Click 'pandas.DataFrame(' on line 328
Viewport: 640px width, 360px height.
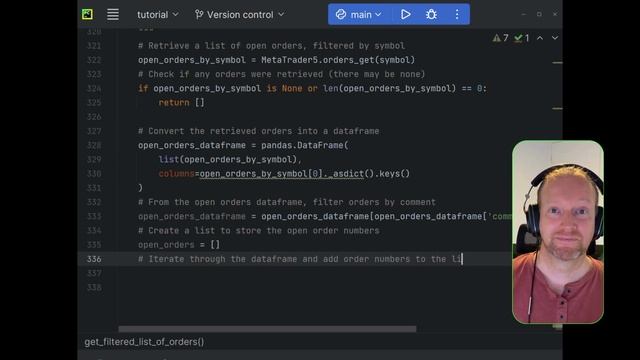coord(304,145)
